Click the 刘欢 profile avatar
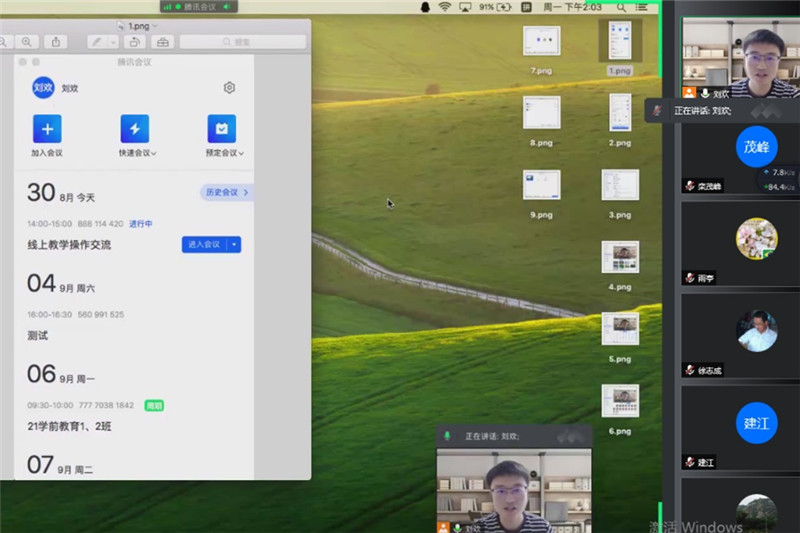 pos(43,88)
